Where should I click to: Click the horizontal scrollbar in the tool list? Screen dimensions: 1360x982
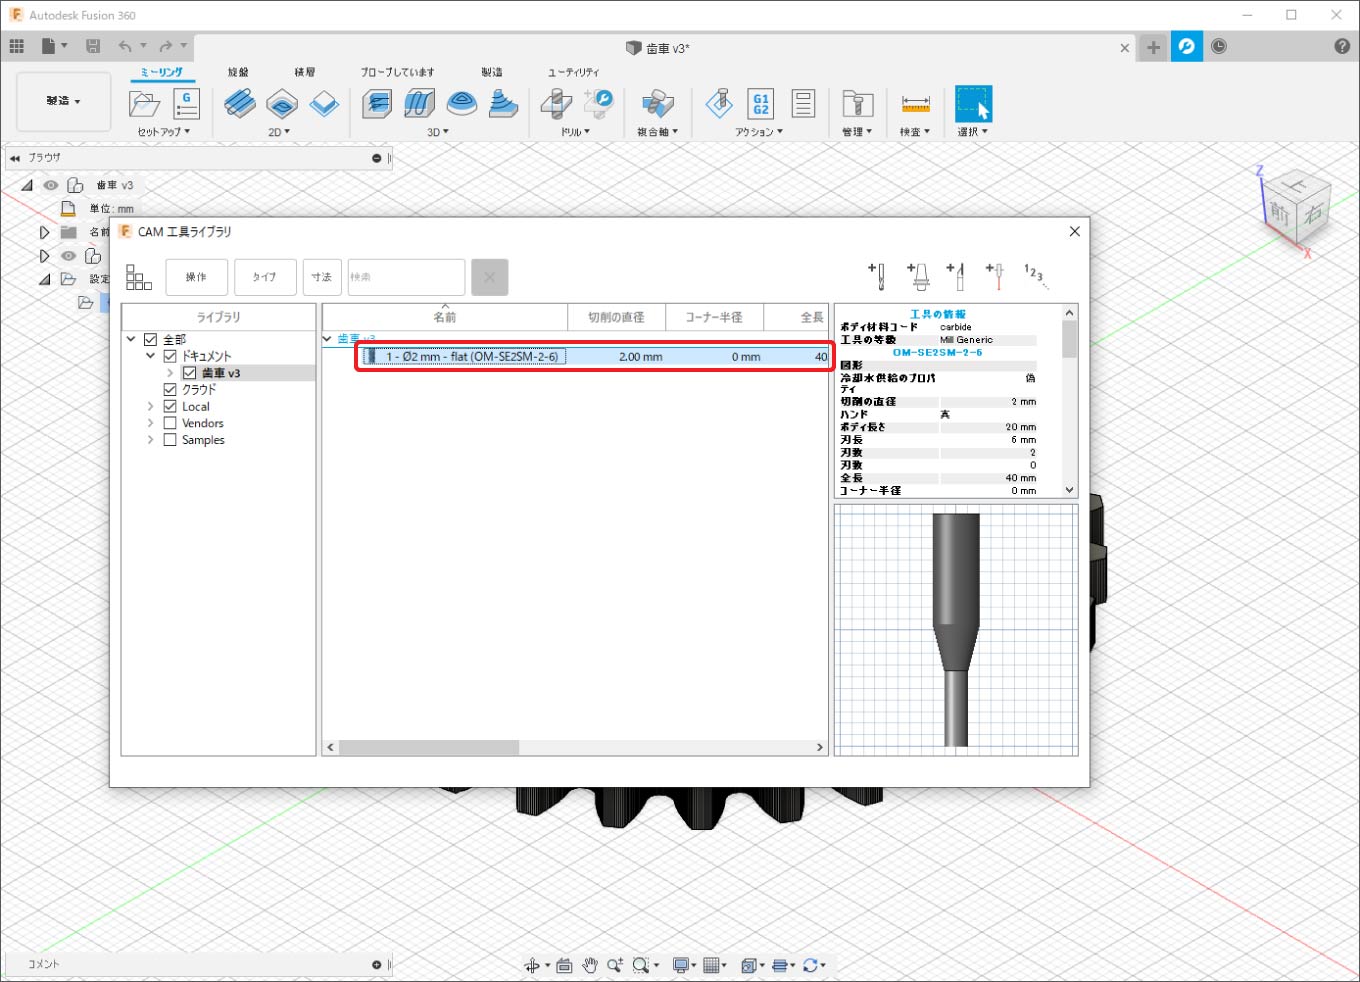pos(430,747)
